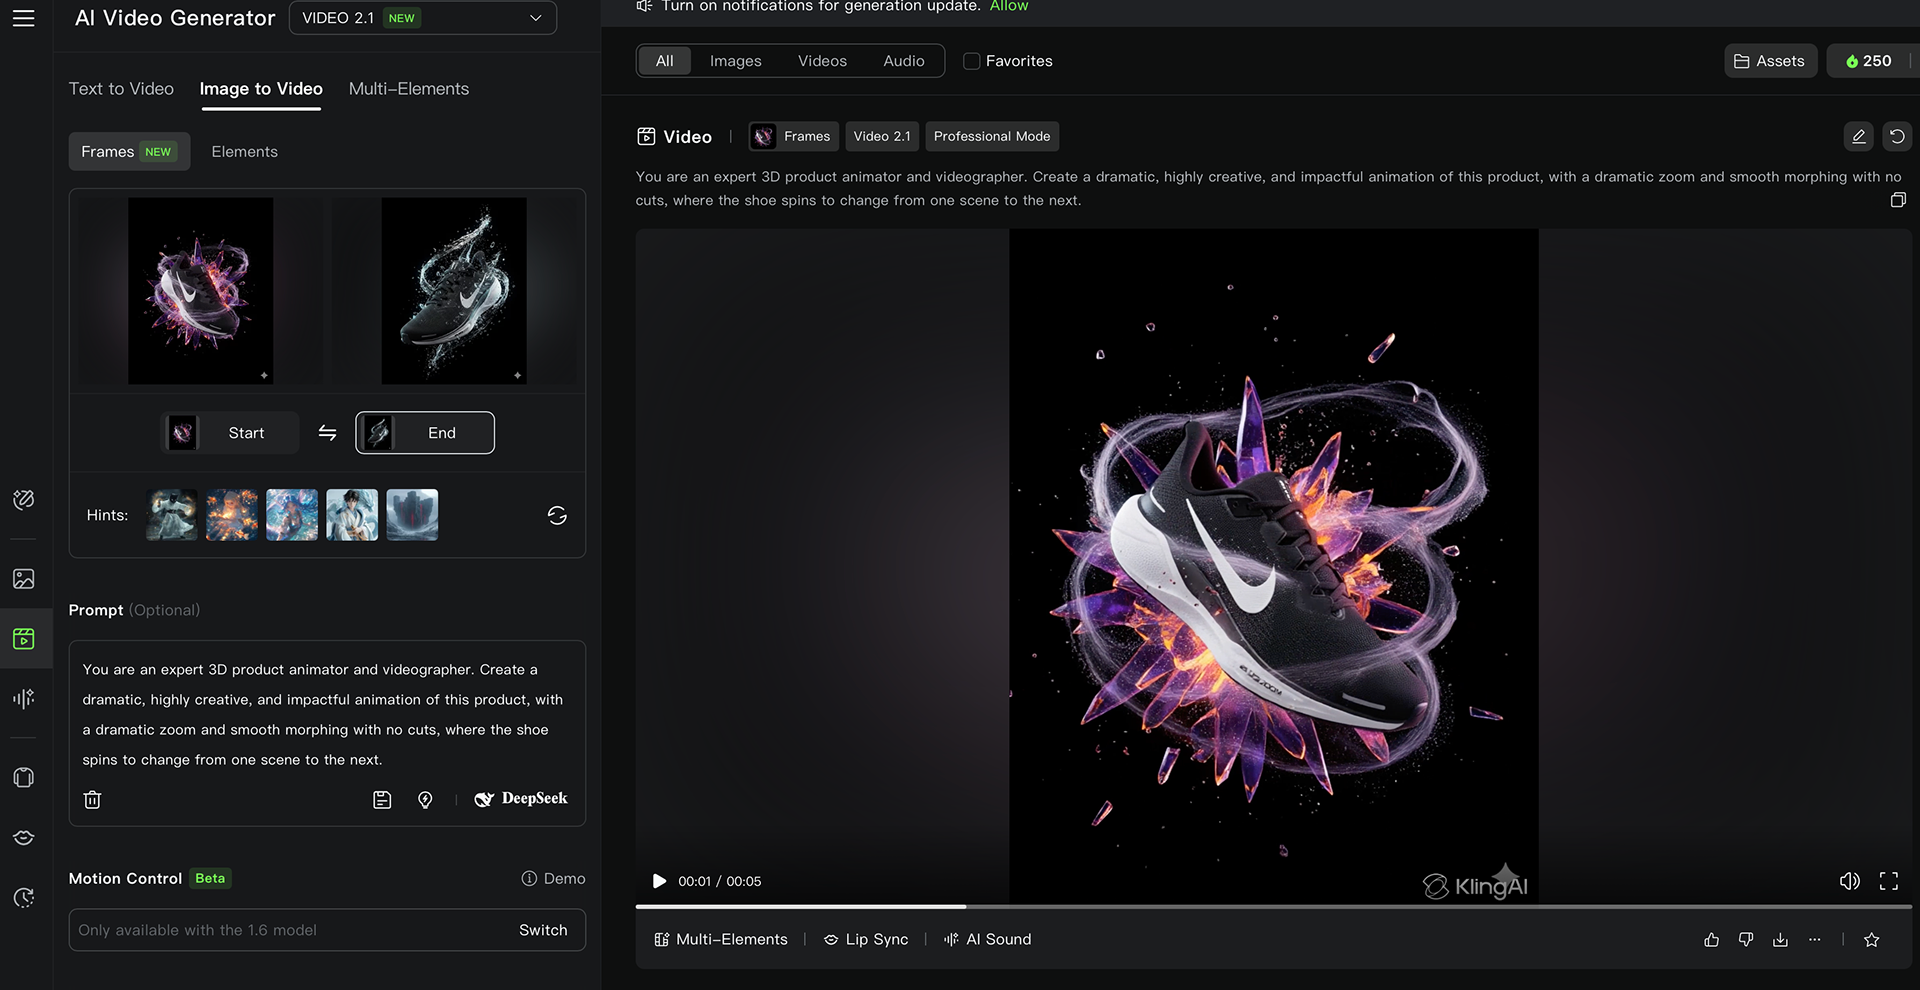Copy the video prompt text
Viewport: 1920px width, 990px height.
click(x=1898, y=200)
